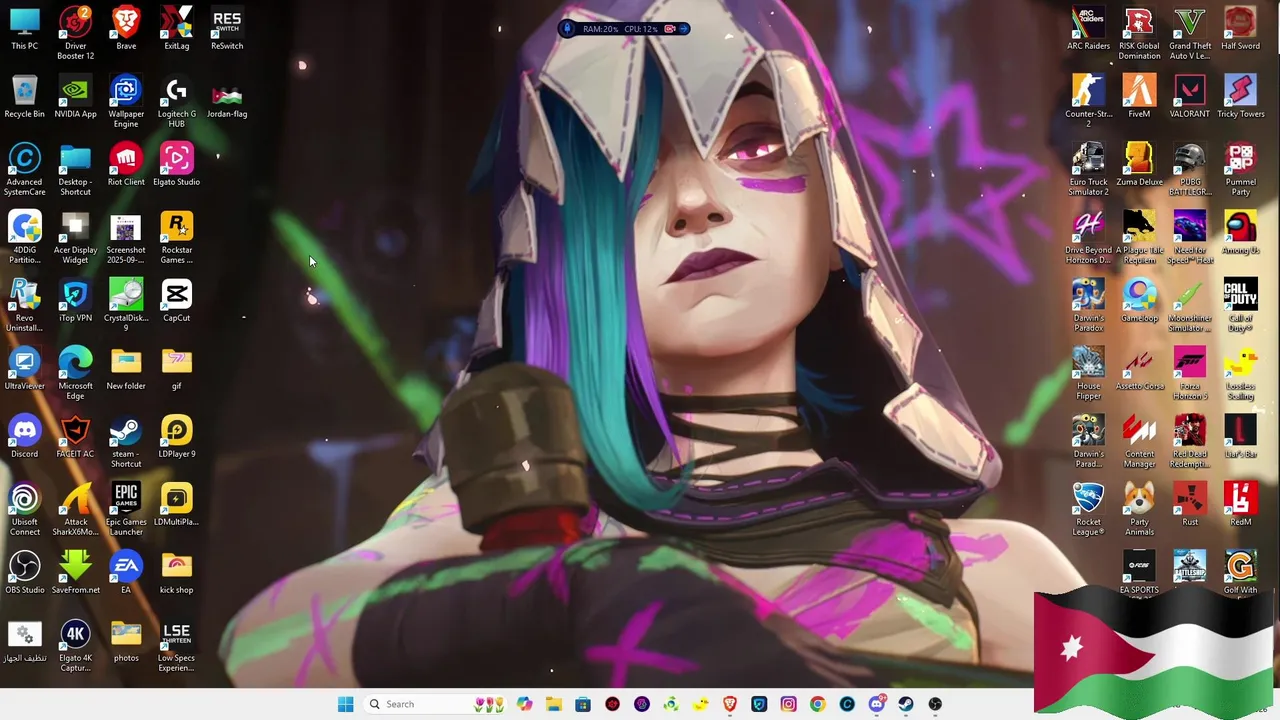Select the OBS Studio desktop icon
The width and height of the screenshot is (1280, 720).
point(25,572)
